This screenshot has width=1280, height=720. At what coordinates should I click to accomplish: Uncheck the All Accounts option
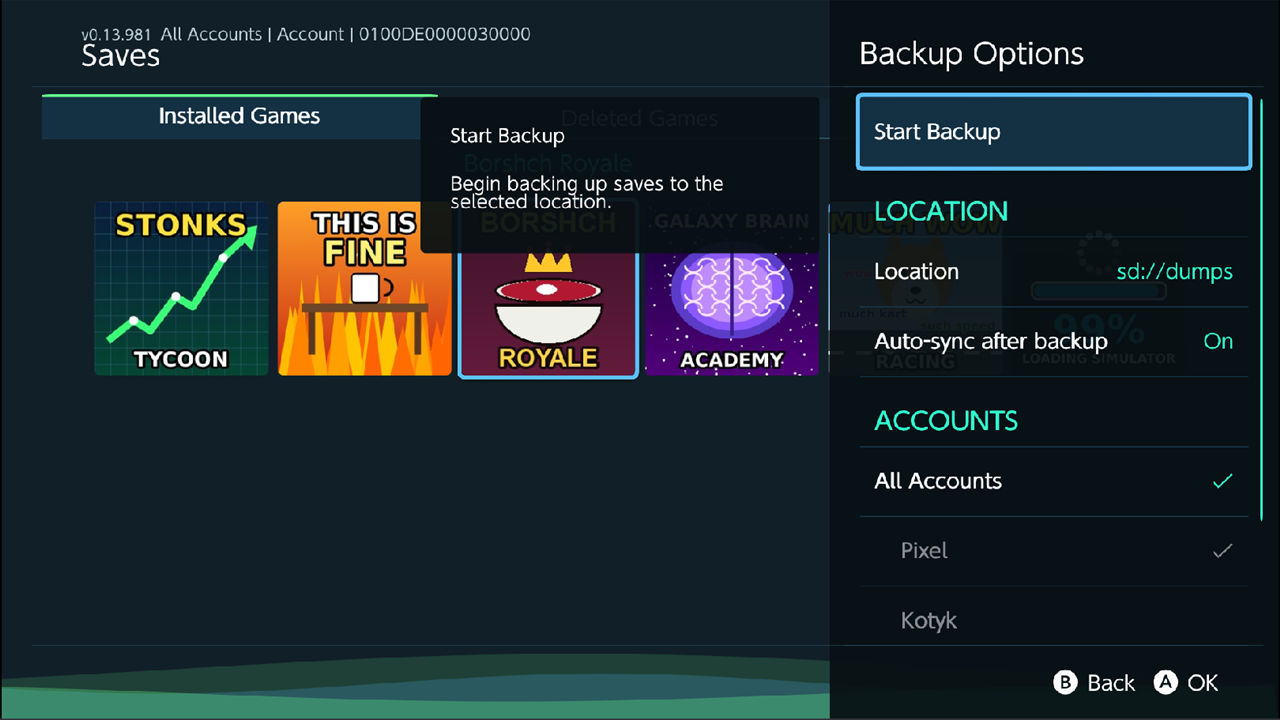click(1054, 481)
